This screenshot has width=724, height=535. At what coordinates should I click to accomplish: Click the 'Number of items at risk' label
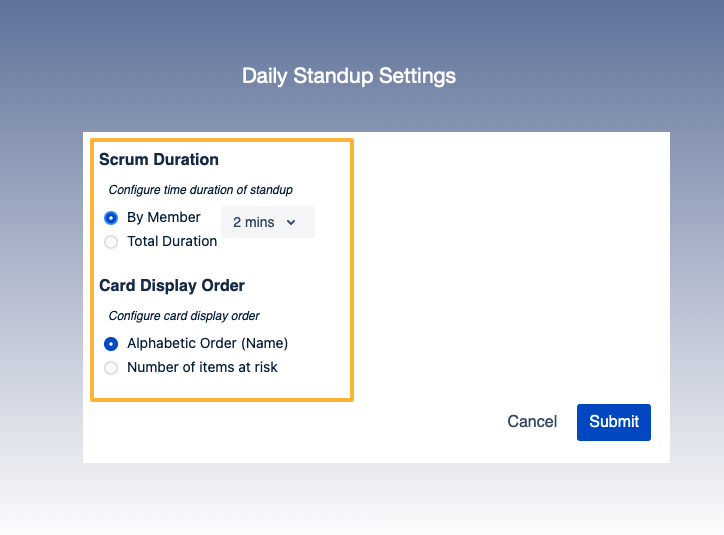[x=202, y=367]
